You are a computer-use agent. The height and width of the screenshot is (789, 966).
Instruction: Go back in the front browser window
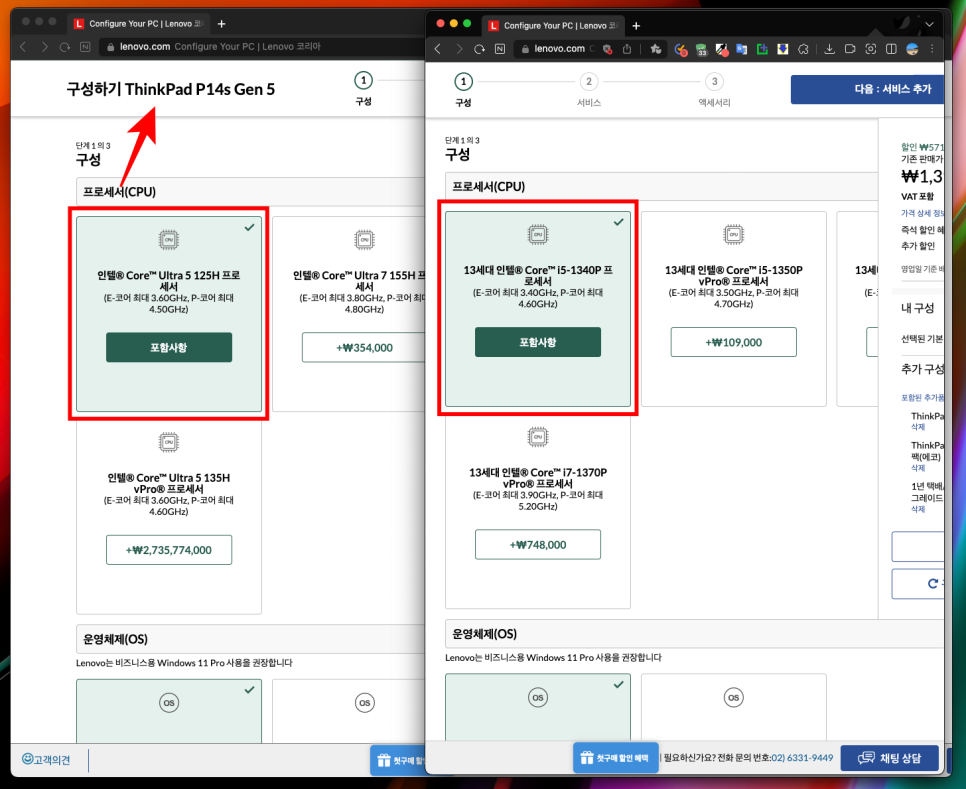pos(438,49)
